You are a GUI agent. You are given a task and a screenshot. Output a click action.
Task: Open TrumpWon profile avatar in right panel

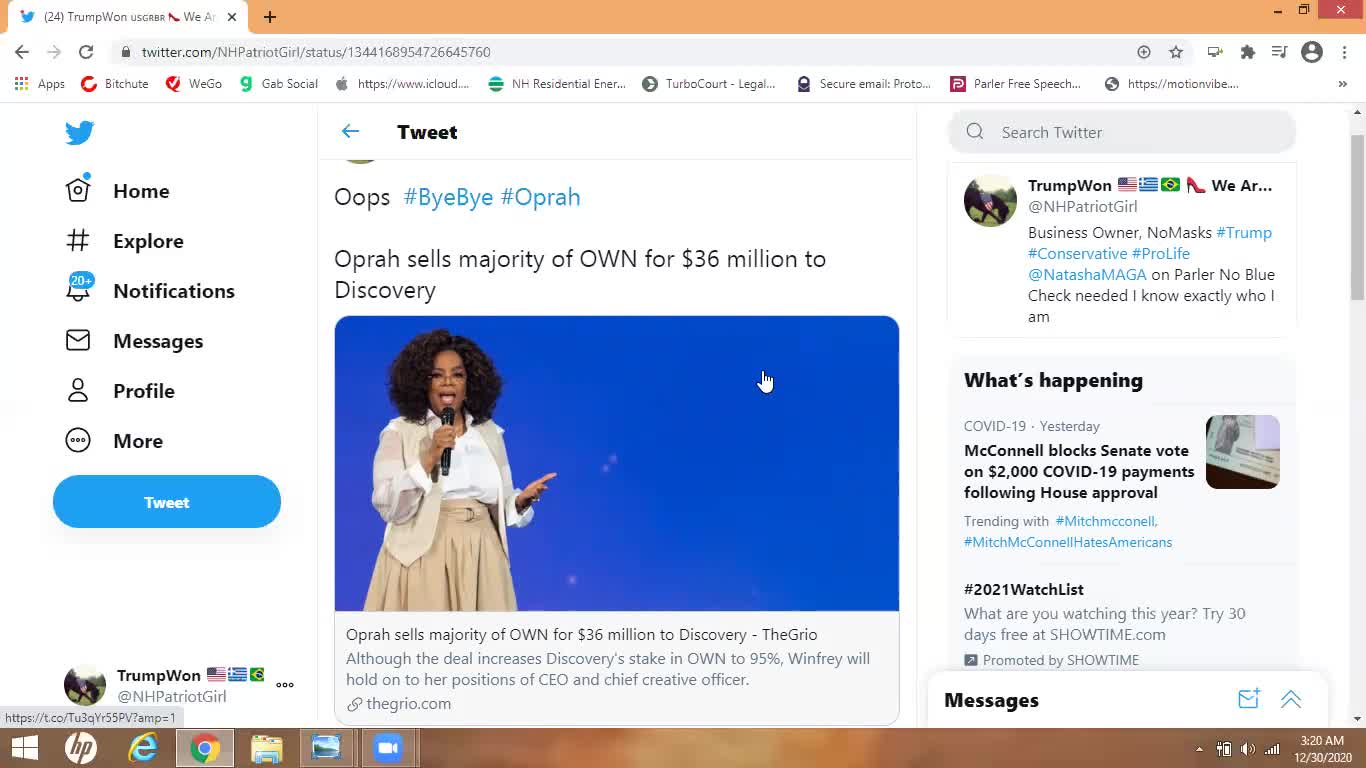[x=990, y=200]
